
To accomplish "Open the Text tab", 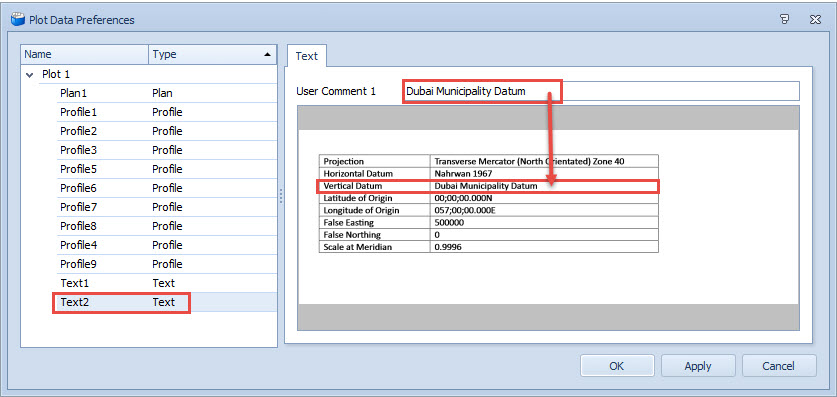I will tap(306, 56).
